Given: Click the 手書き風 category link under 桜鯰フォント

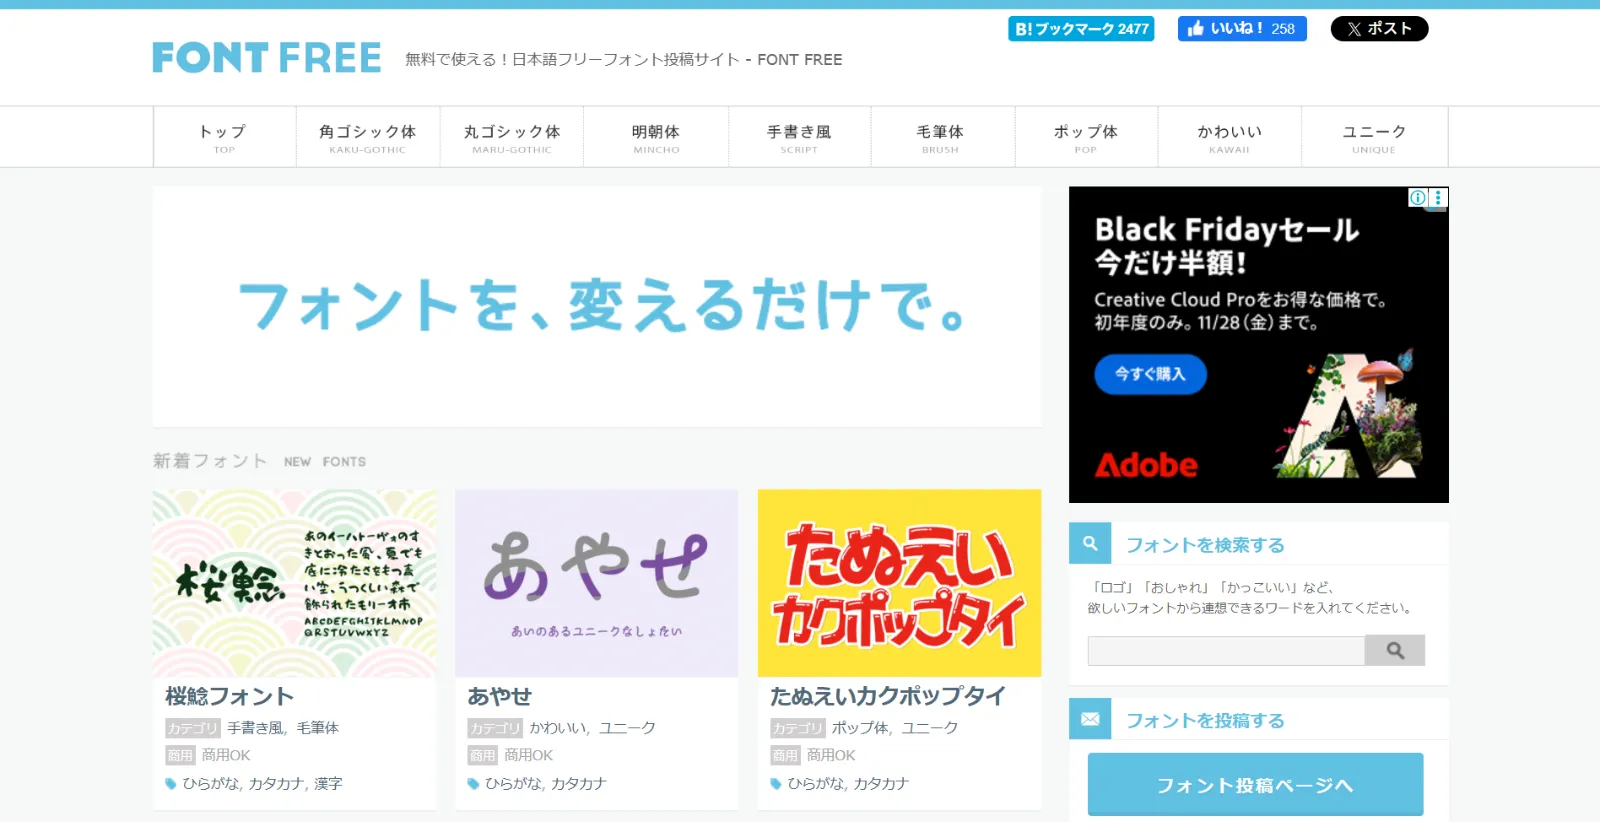Looking at the screenshot, I should click(x=255, y=728).
